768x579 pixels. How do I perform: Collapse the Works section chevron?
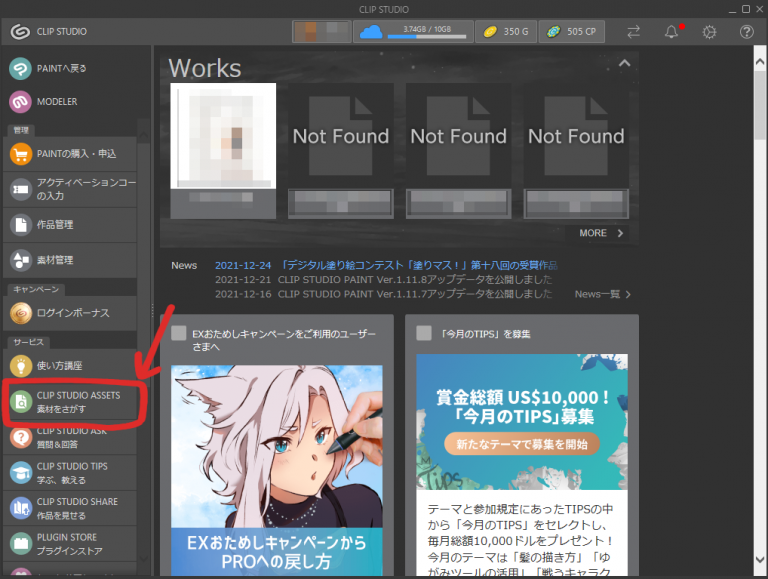tap(624, 63)
